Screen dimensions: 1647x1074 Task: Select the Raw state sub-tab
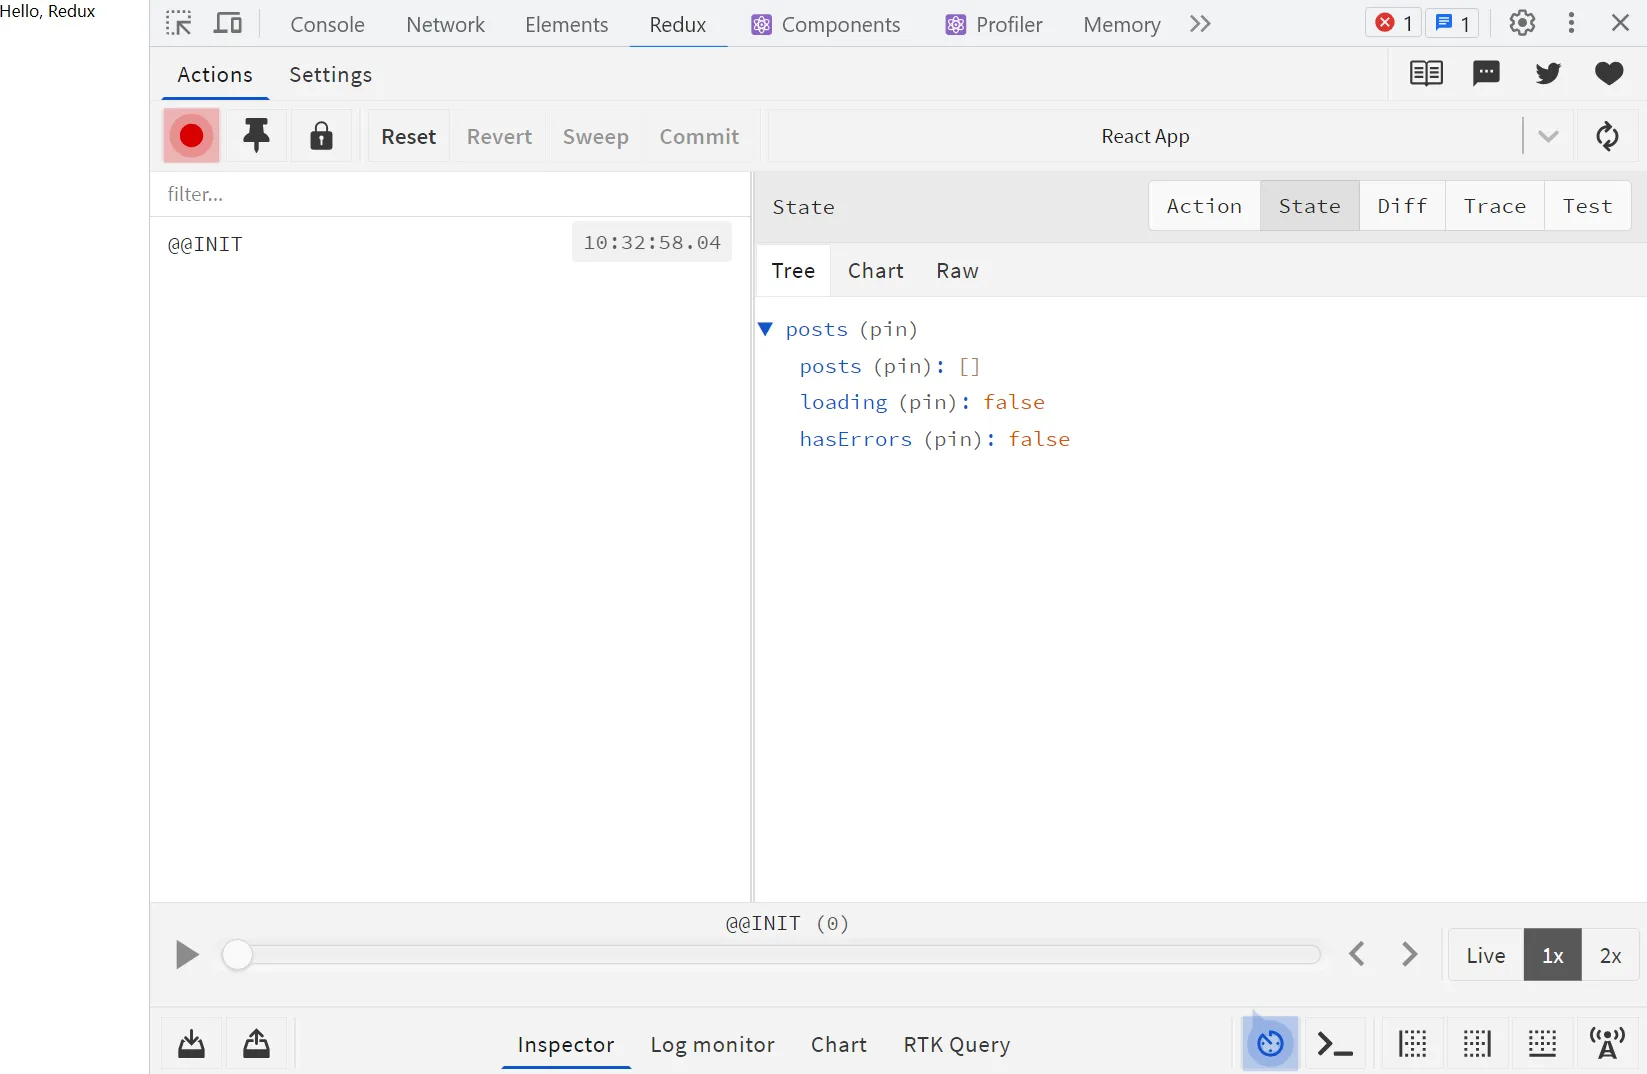click(x=957, y=271)
